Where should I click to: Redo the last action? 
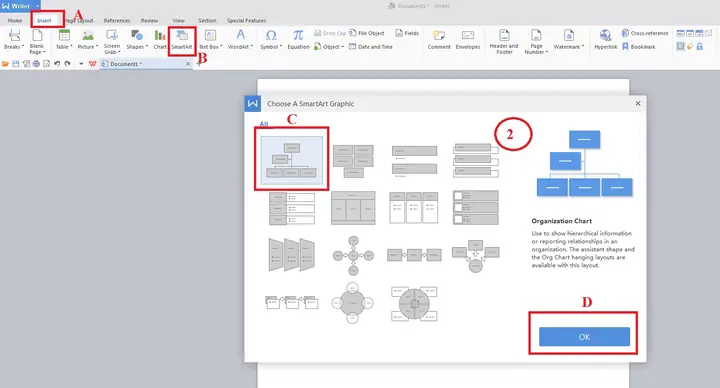click(x=68, y=64)
